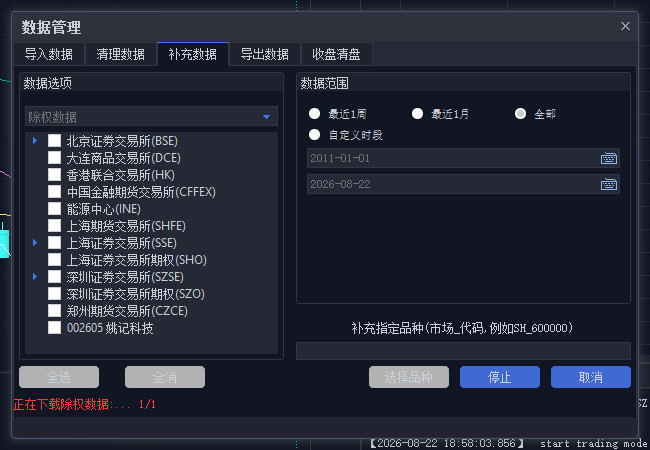The width and height of the screenshot is (650, 450).
Task: Check the 香港联合交易所(HK) checkbox
Action: [x=54, y=175]
